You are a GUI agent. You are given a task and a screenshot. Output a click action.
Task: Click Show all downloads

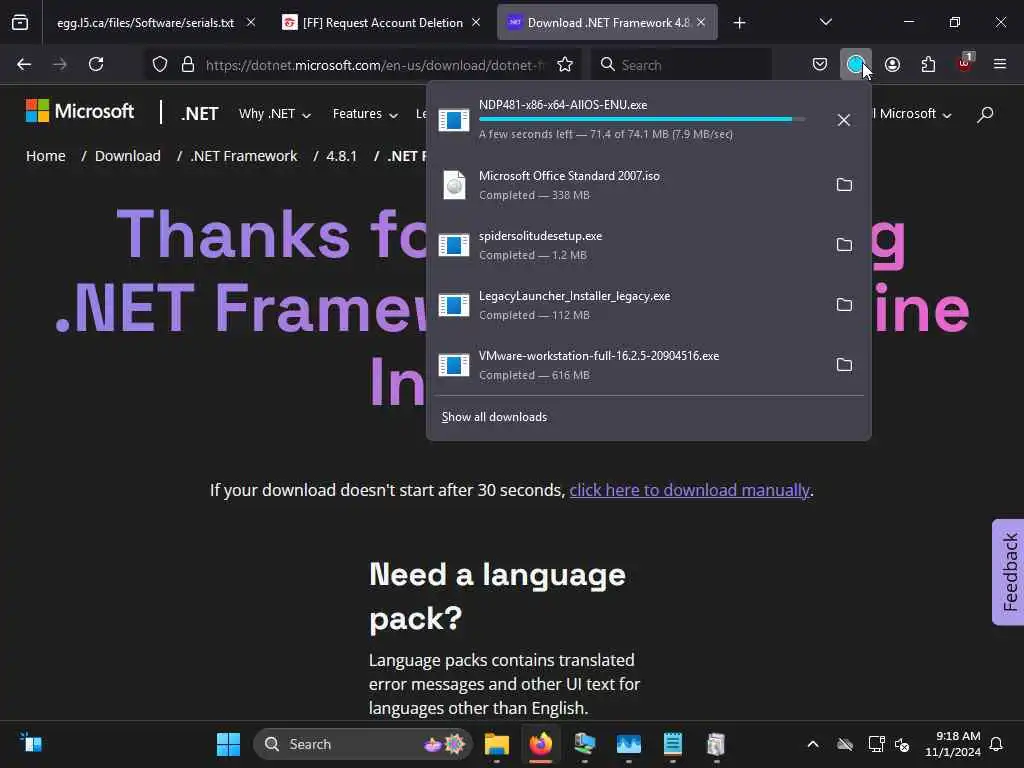pos(494,417)
